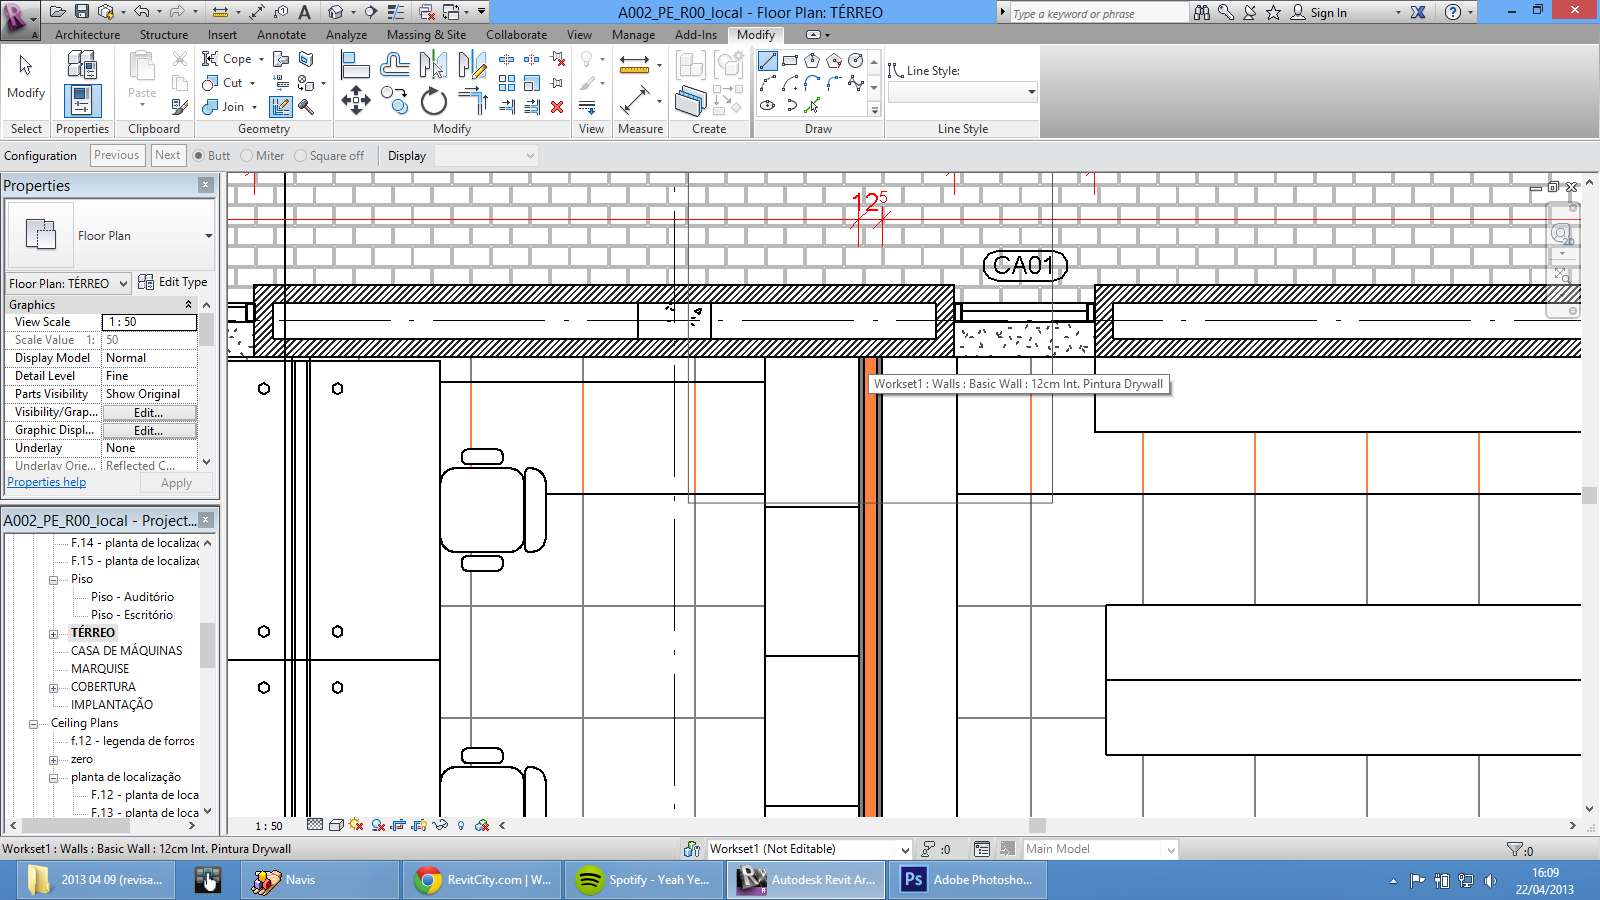Open the Annotate ribbon tab

click(281, 35)
